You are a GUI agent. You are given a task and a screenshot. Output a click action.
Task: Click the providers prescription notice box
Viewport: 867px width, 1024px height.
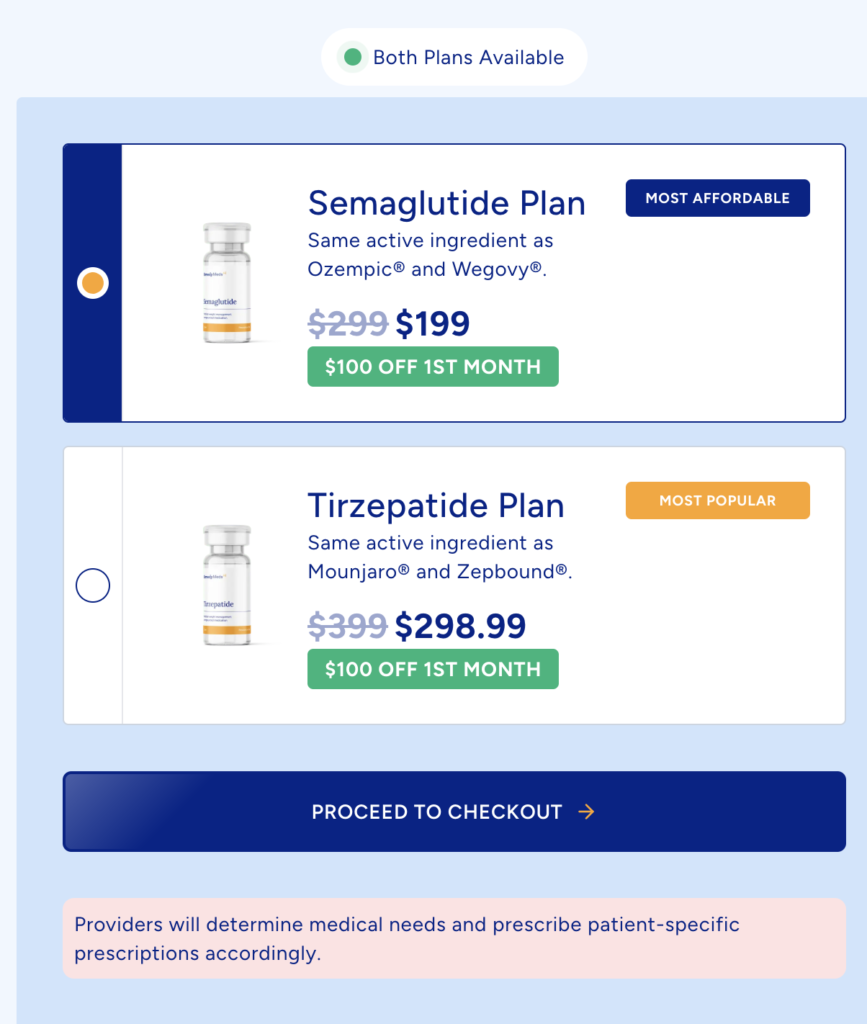click(x=454, y=938)
